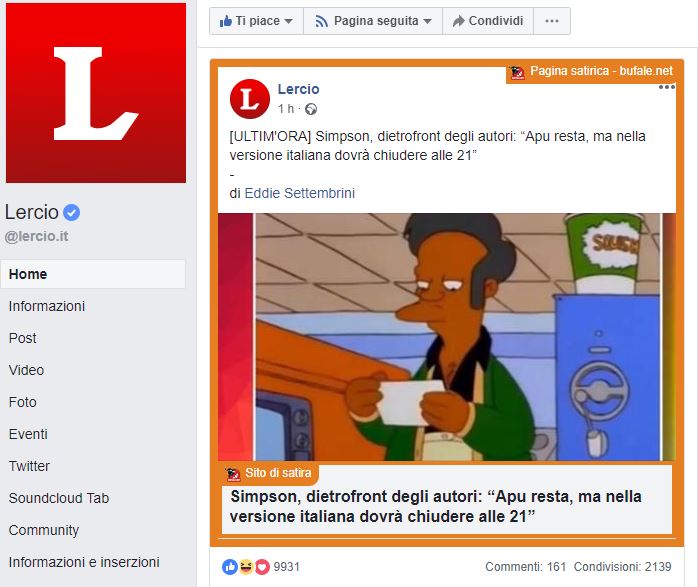Open the Informazioni tab in sidebar
The height and width of the screenshot is (587, 698).
tap(47, 306)
